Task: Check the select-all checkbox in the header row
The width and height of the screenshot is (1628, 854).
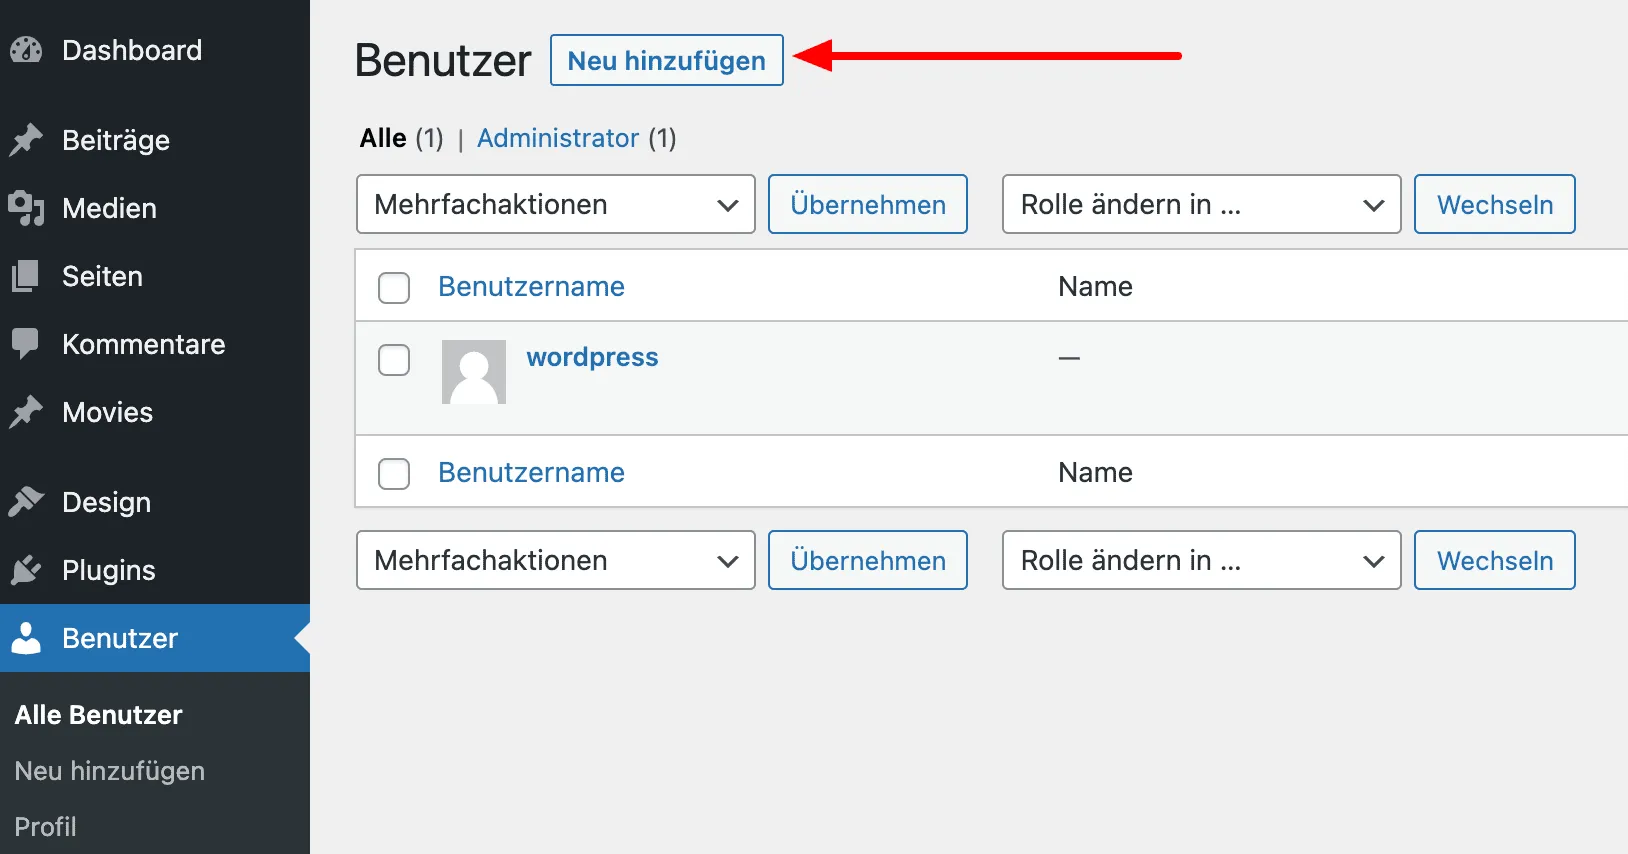Action: pos(394,287)
